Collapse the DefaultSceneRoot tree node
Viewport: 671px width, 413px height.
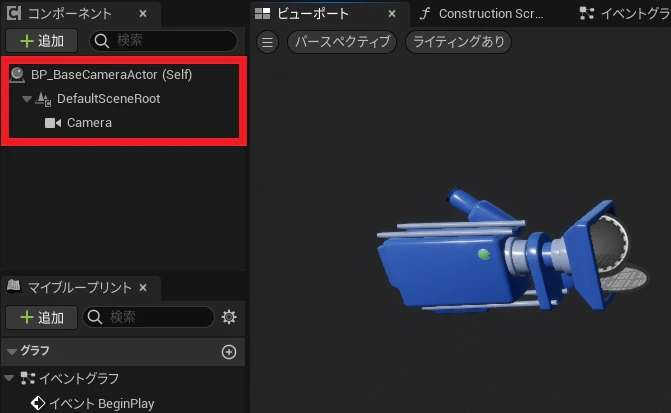(x=27, y=99)
